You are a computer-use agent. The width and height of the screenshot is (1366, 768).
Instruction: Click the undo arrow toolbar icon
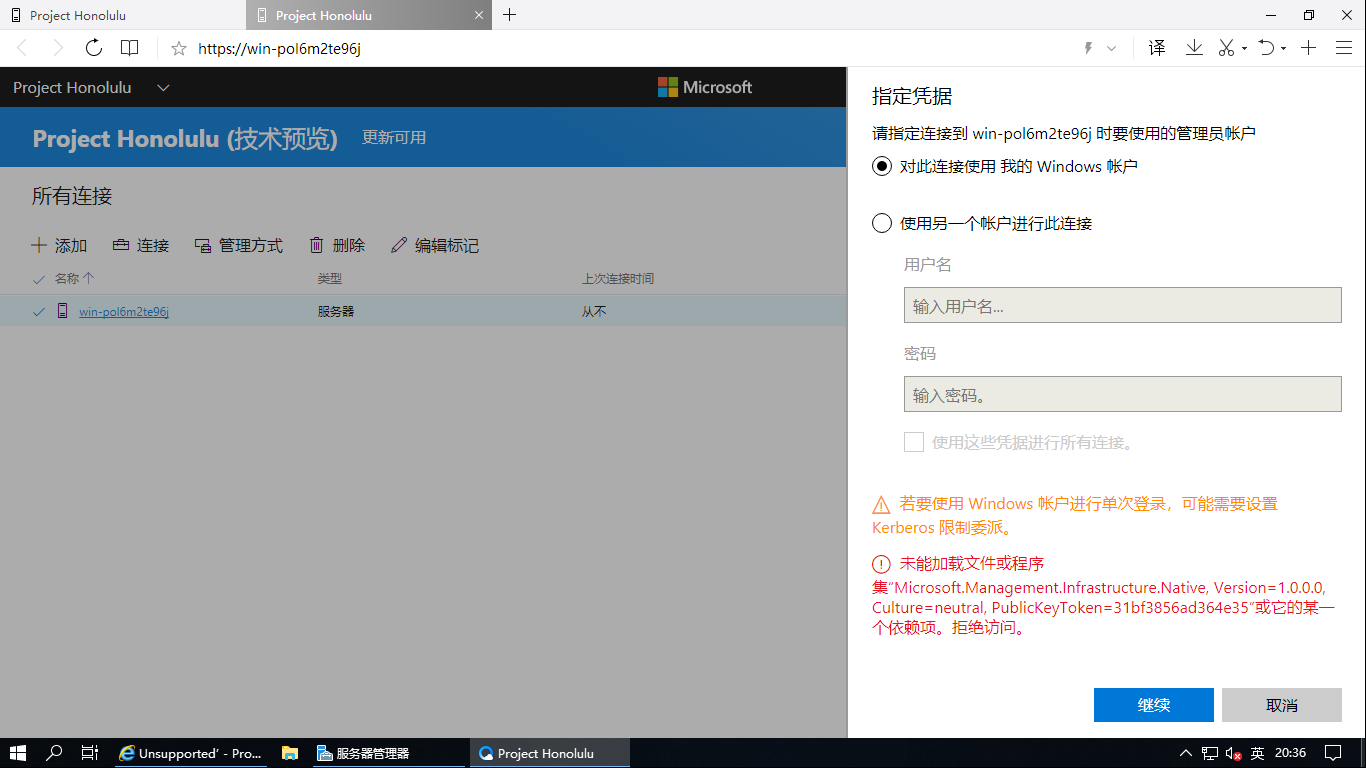click(x=1267, y=48)
